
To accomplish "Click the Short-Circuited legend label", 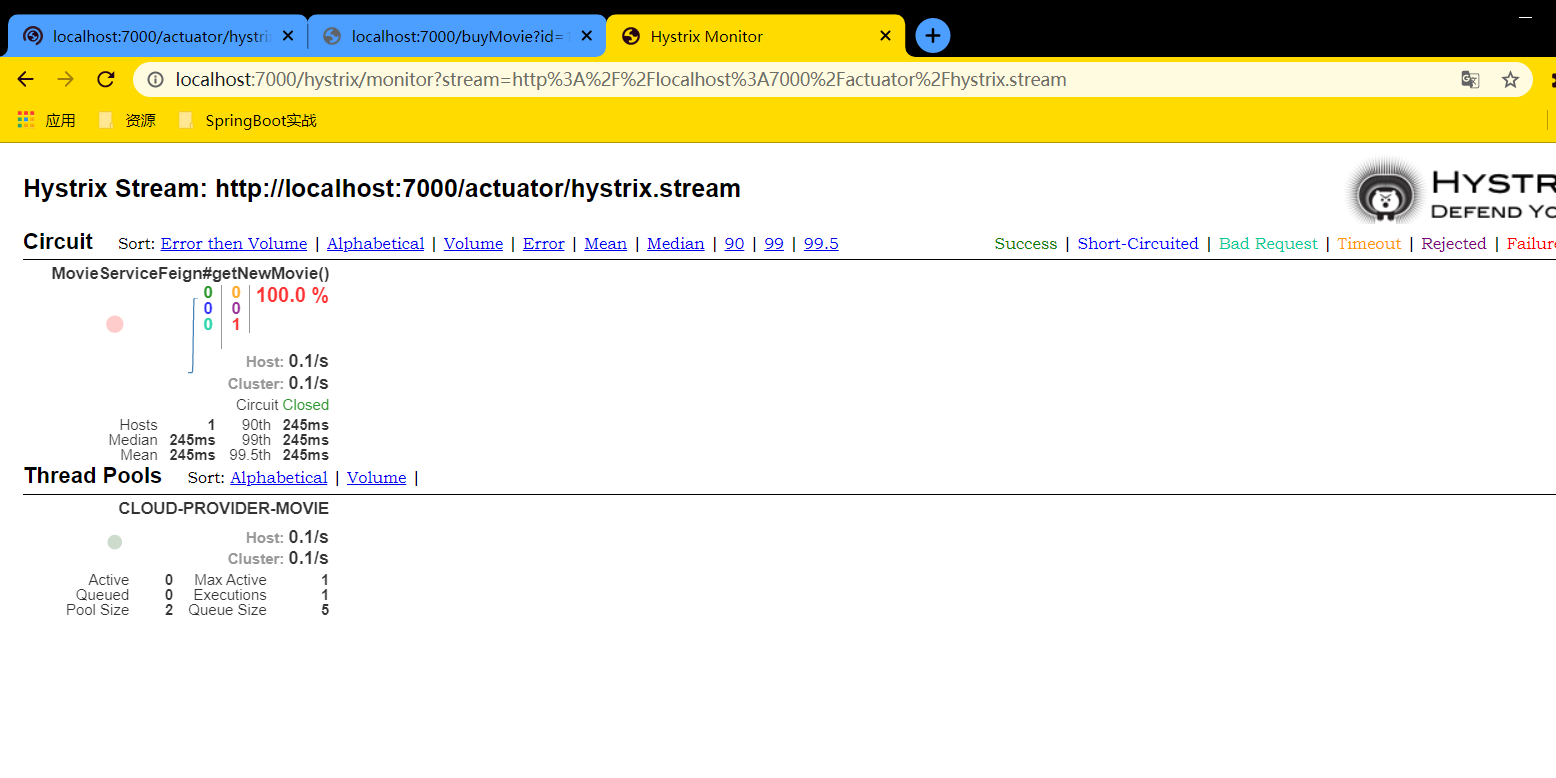I will 1138,244.
